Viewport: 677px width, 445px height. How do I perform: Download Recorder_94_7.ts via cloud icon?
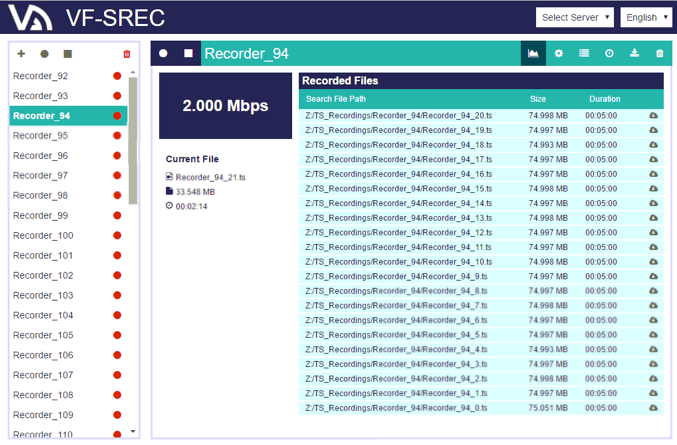coord(653,306)
